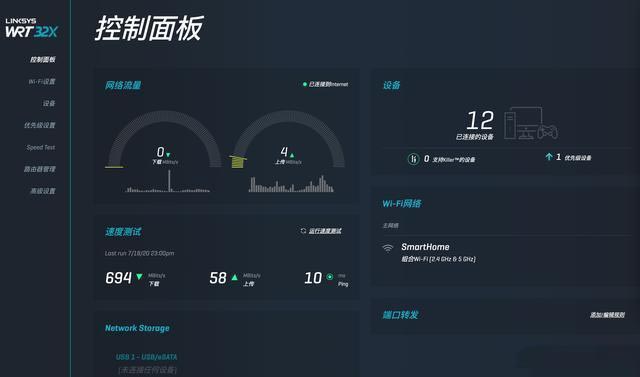Screen dimensions: 640x377
Task: Click the connected devices computer and gamepad icon
Action: click(531, 123)
